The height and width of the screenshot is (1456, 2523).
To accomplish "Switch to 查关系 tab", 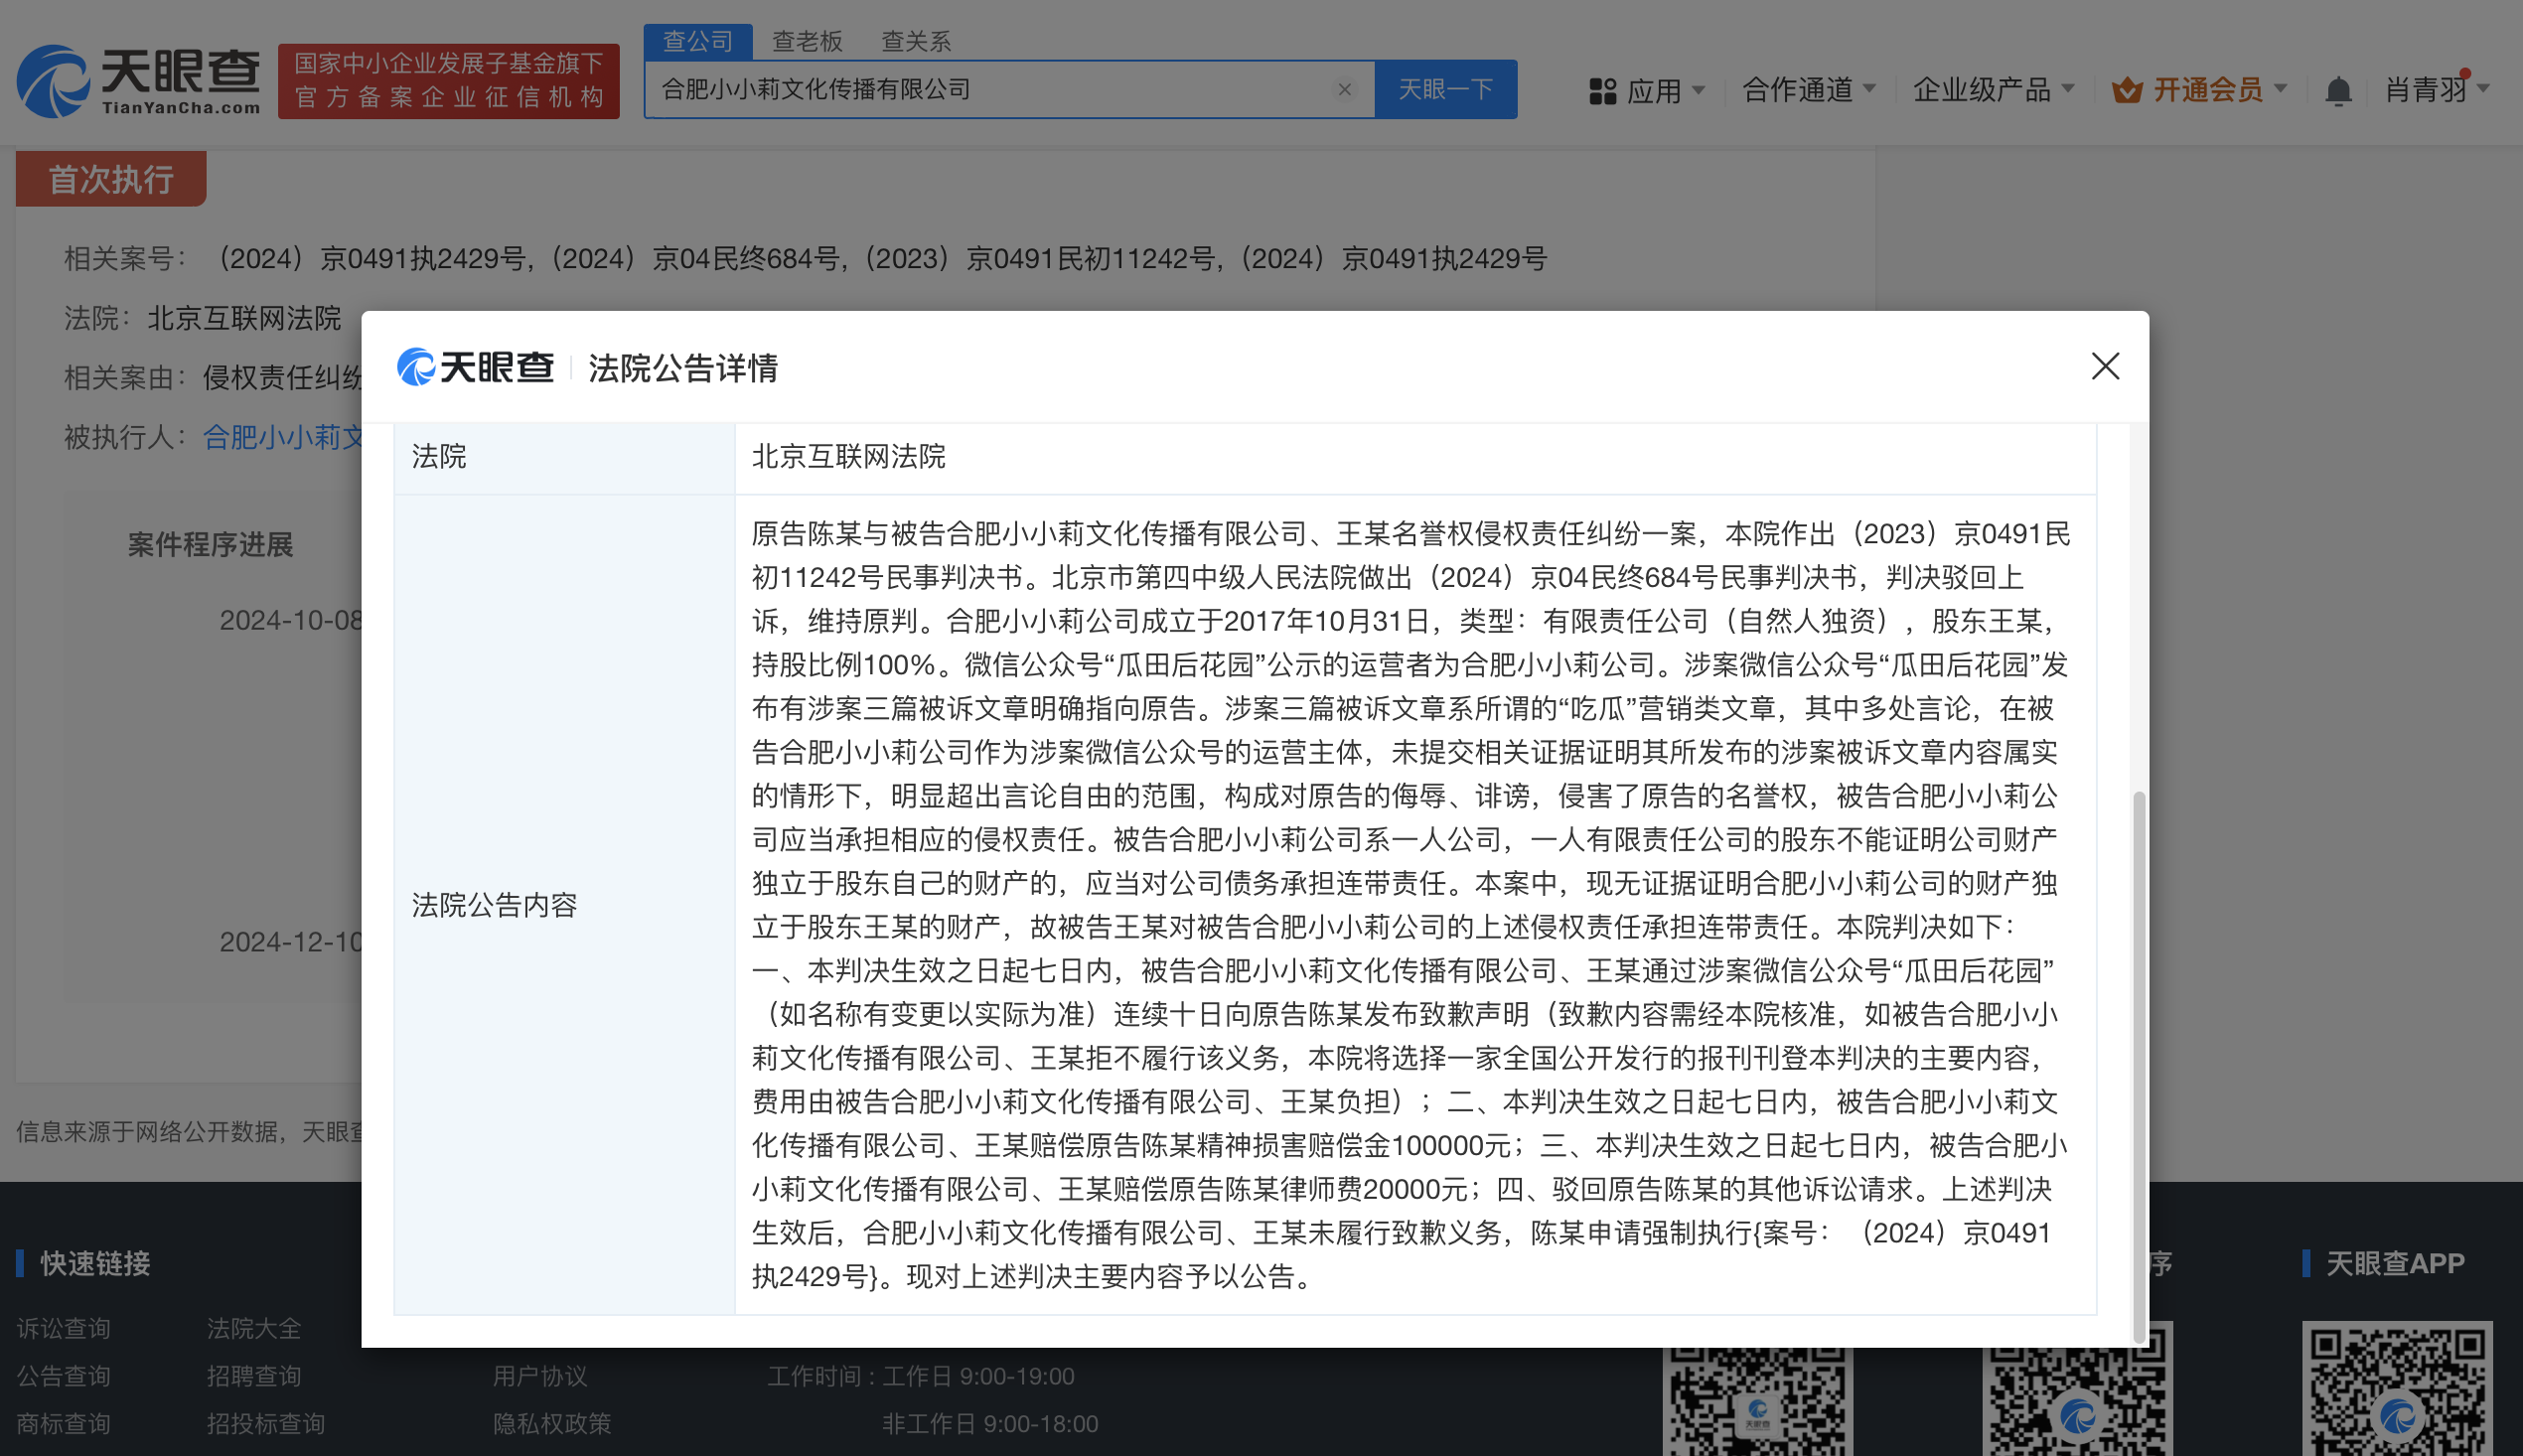I will coord(915,42).
